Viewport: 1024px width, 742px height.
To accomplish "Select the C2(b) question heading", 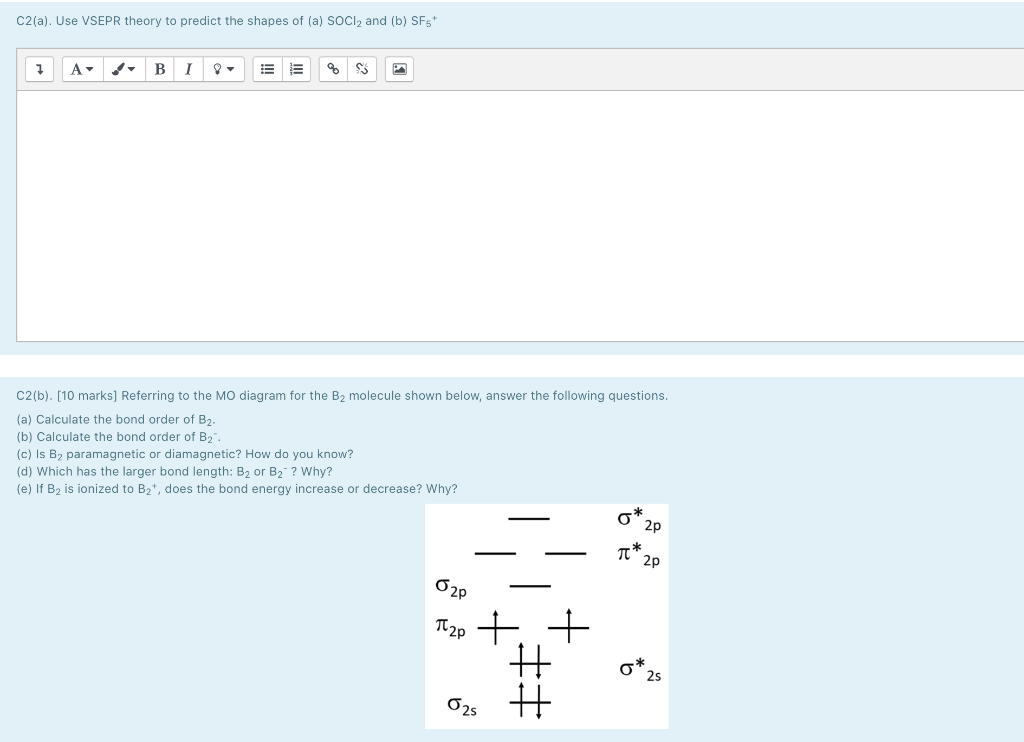I will coord(343,395).
